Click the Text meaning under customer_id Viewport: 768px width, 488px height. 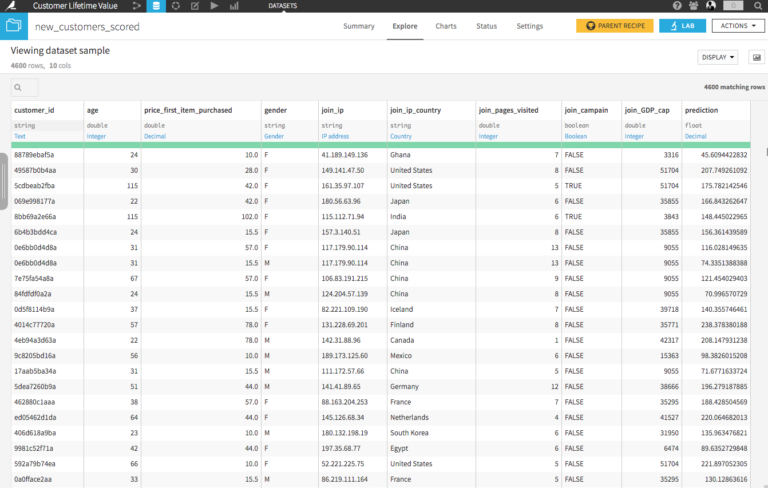(20, 136)
